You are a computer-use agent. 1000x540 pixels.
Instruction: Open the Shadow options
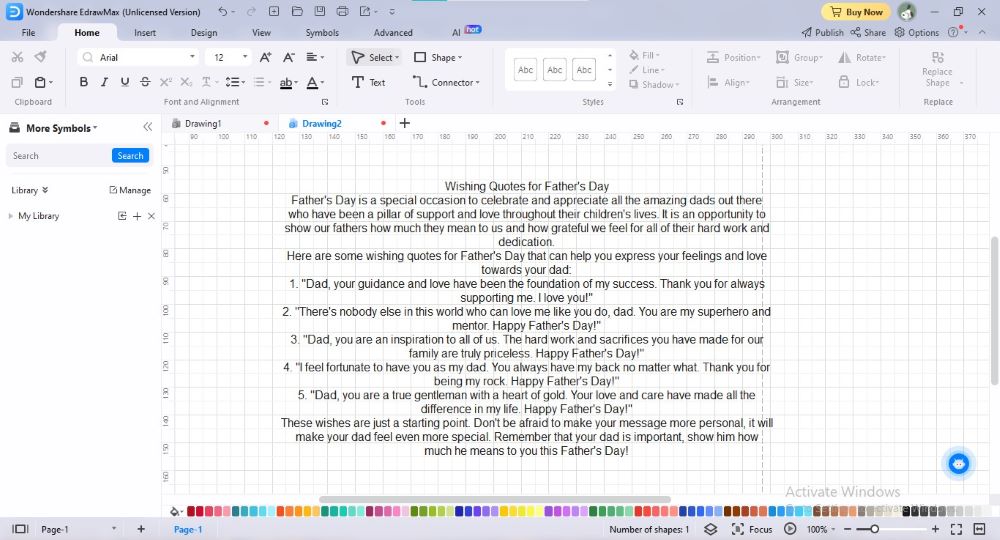click(x=654, y=84)
